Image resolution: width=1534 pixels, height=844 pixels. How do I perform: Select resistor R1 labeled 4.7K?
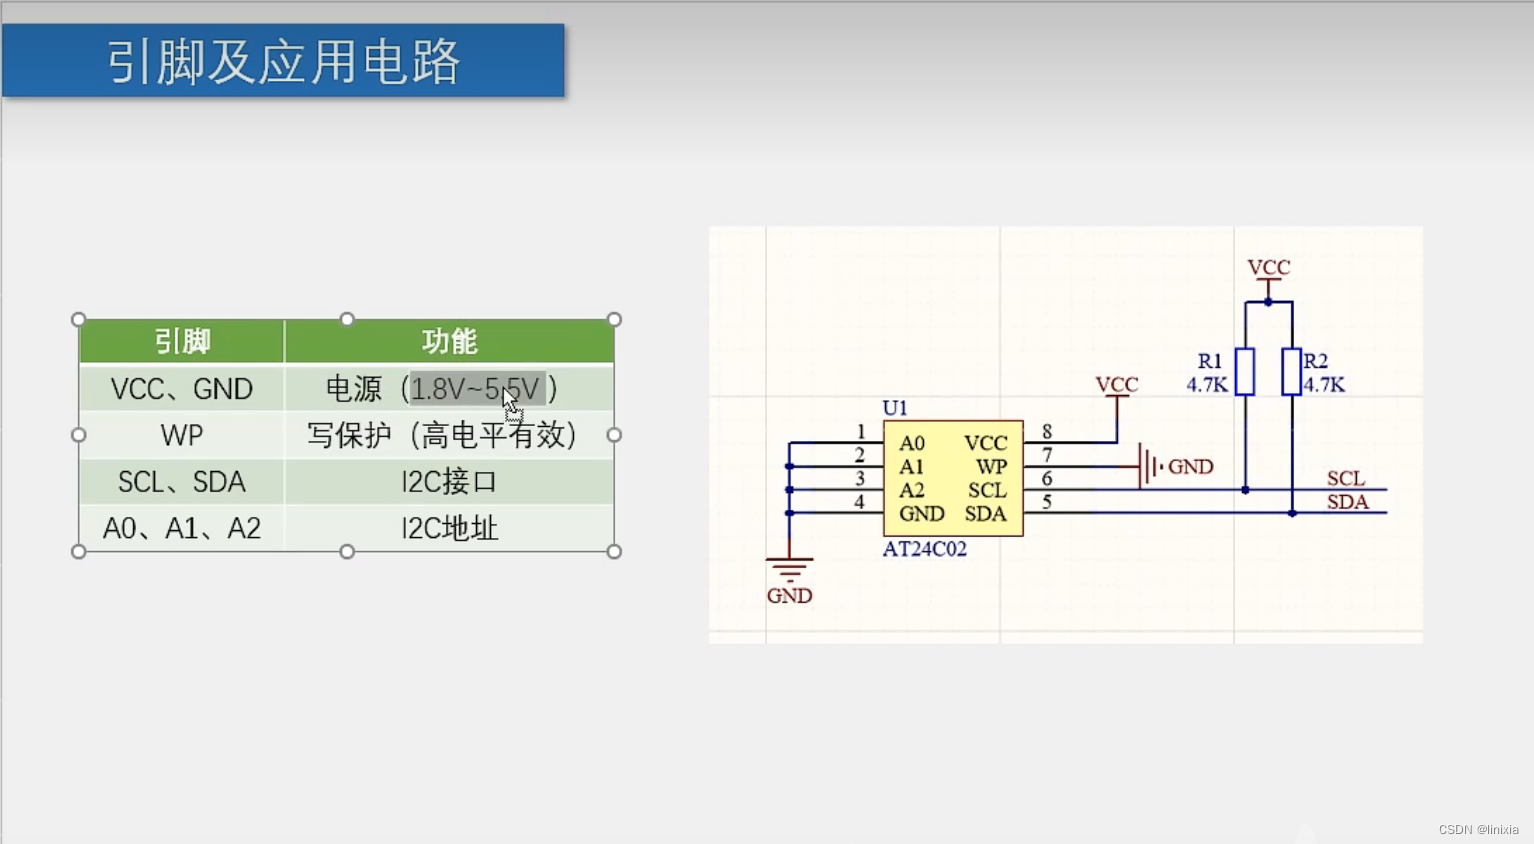point(1244,372)
